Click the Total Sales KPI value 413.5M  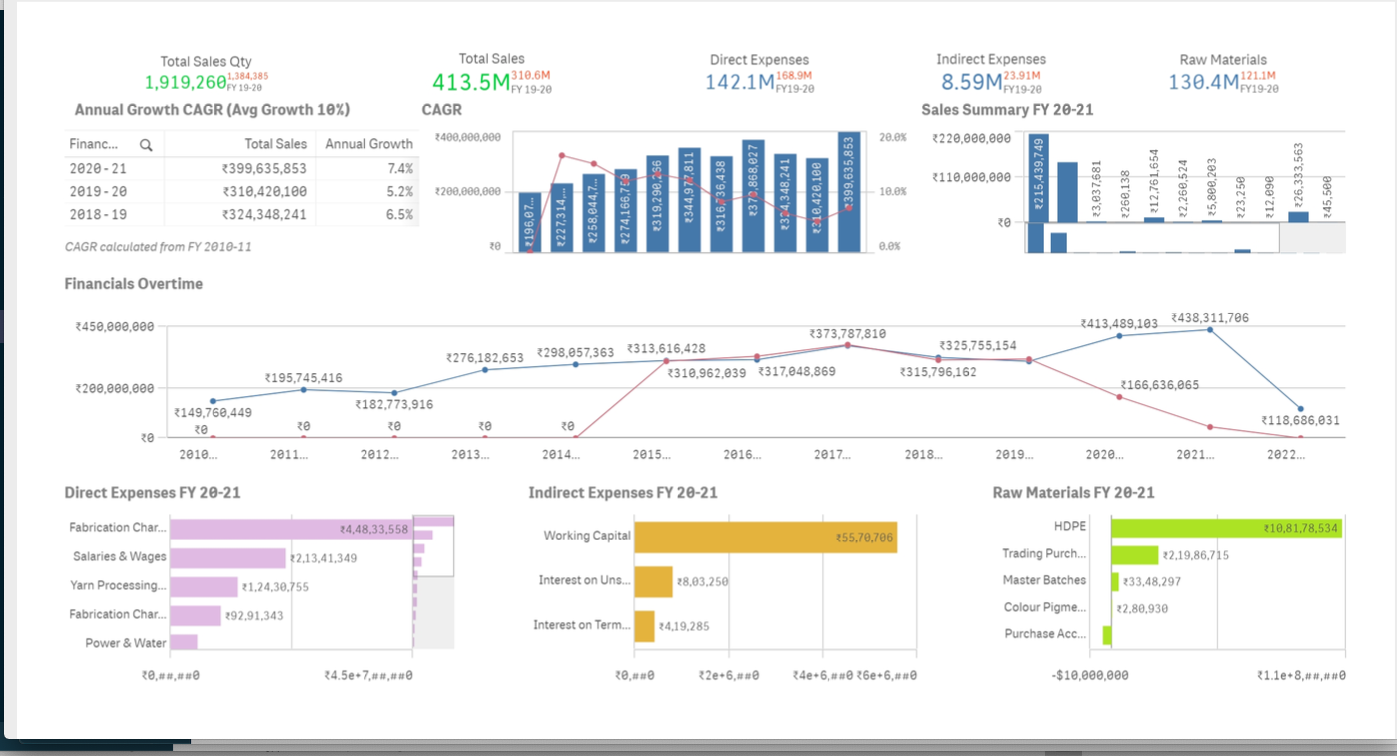[x=471, y=81]
